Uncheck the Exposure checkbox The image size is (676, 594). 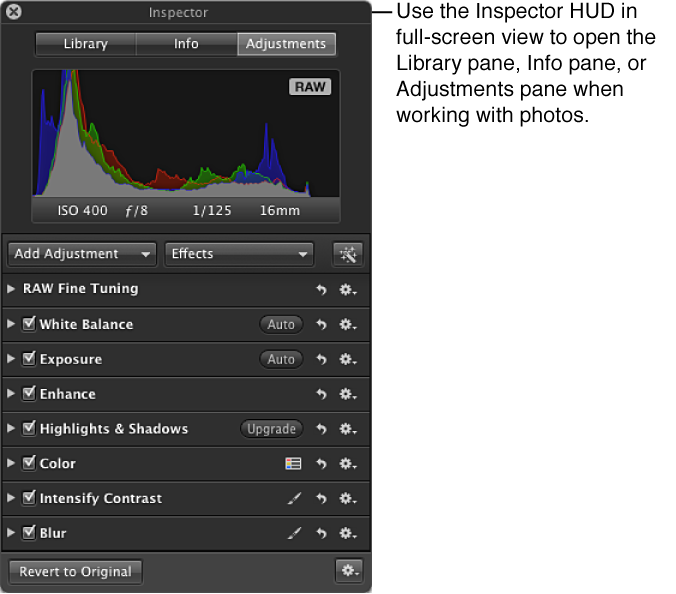tap(29, 358)
